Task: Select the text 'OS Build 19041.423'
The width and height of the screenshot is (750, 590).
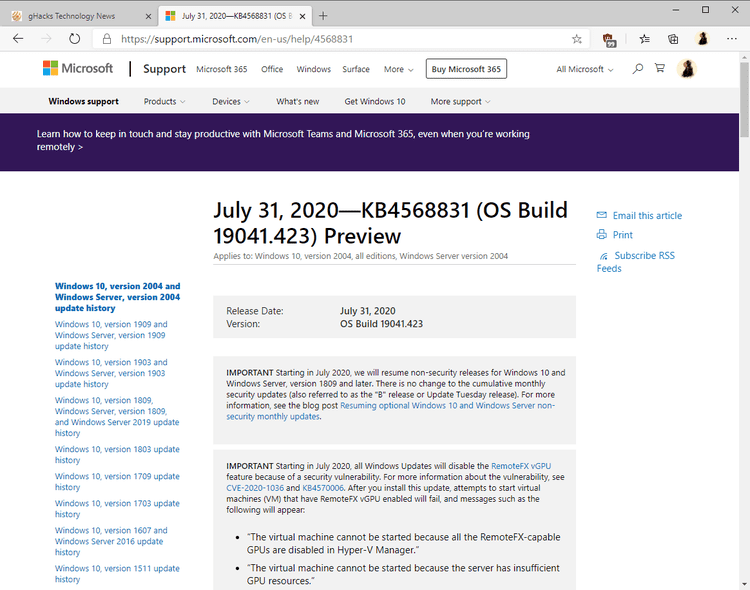Action: click(381, 324)
